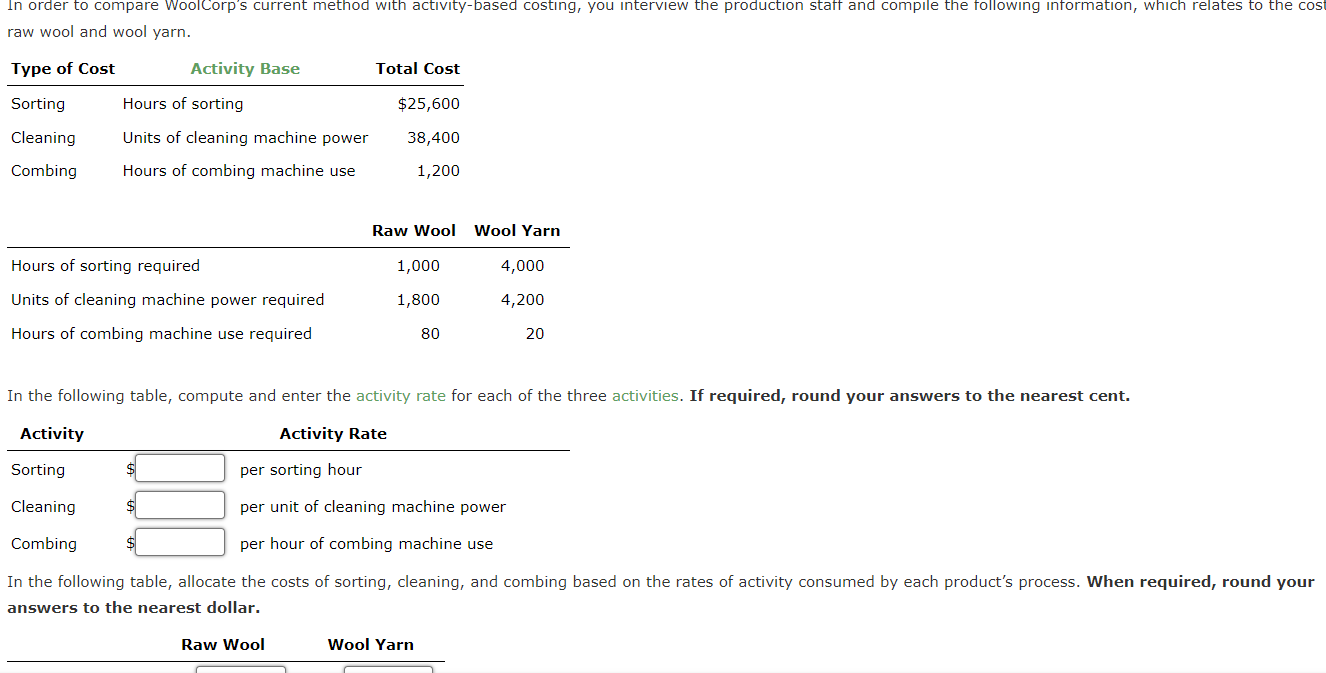
Task: Select the Sorting row label
Action: pos(37,103)
